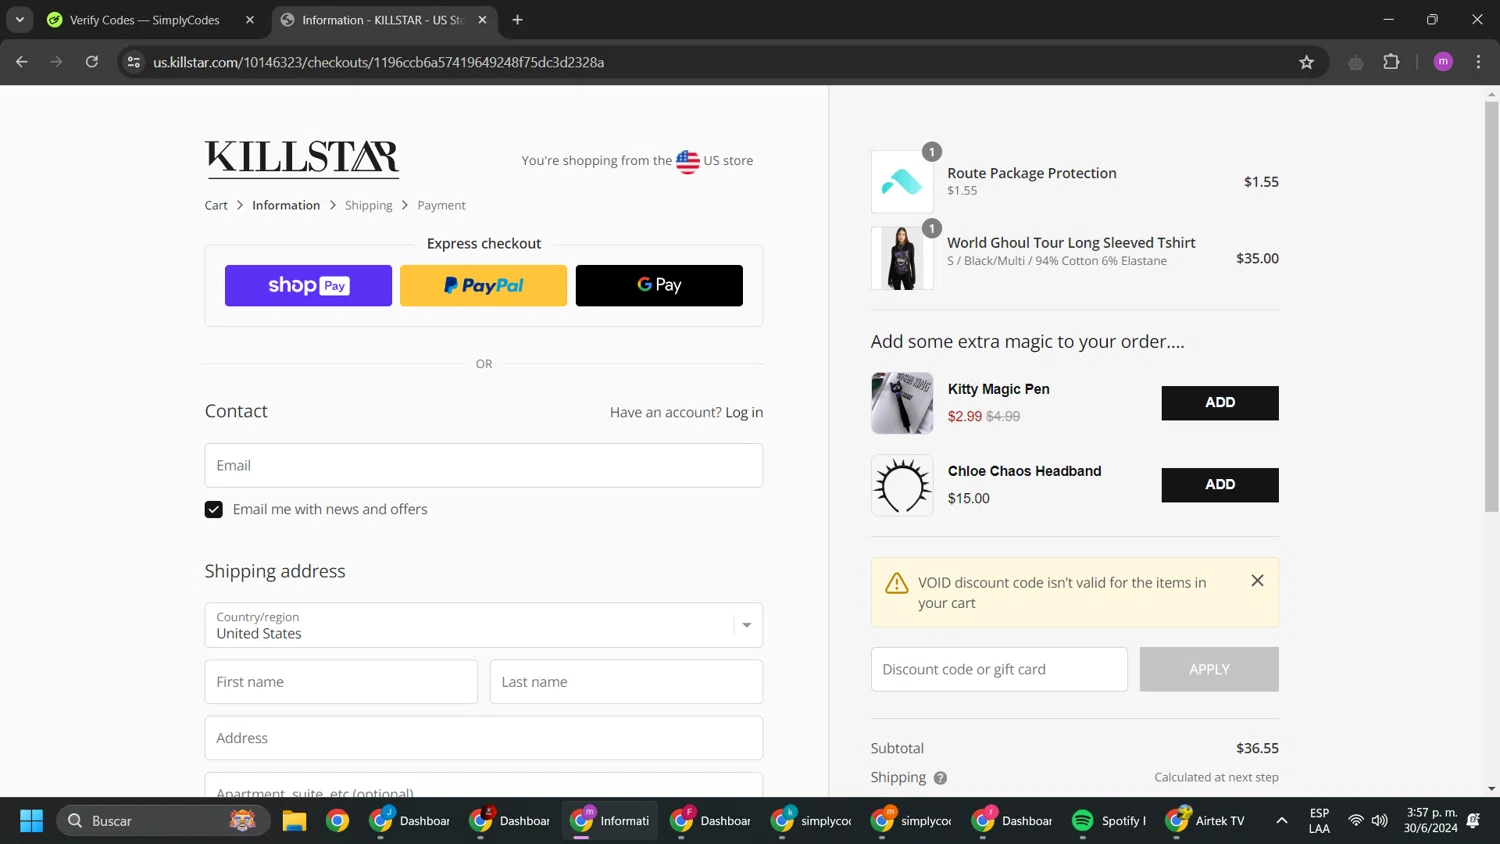Open Chloe Chaos Headband product image
Image resolution: width=1500 pixels, height=844 pixels.
point(902,485)
